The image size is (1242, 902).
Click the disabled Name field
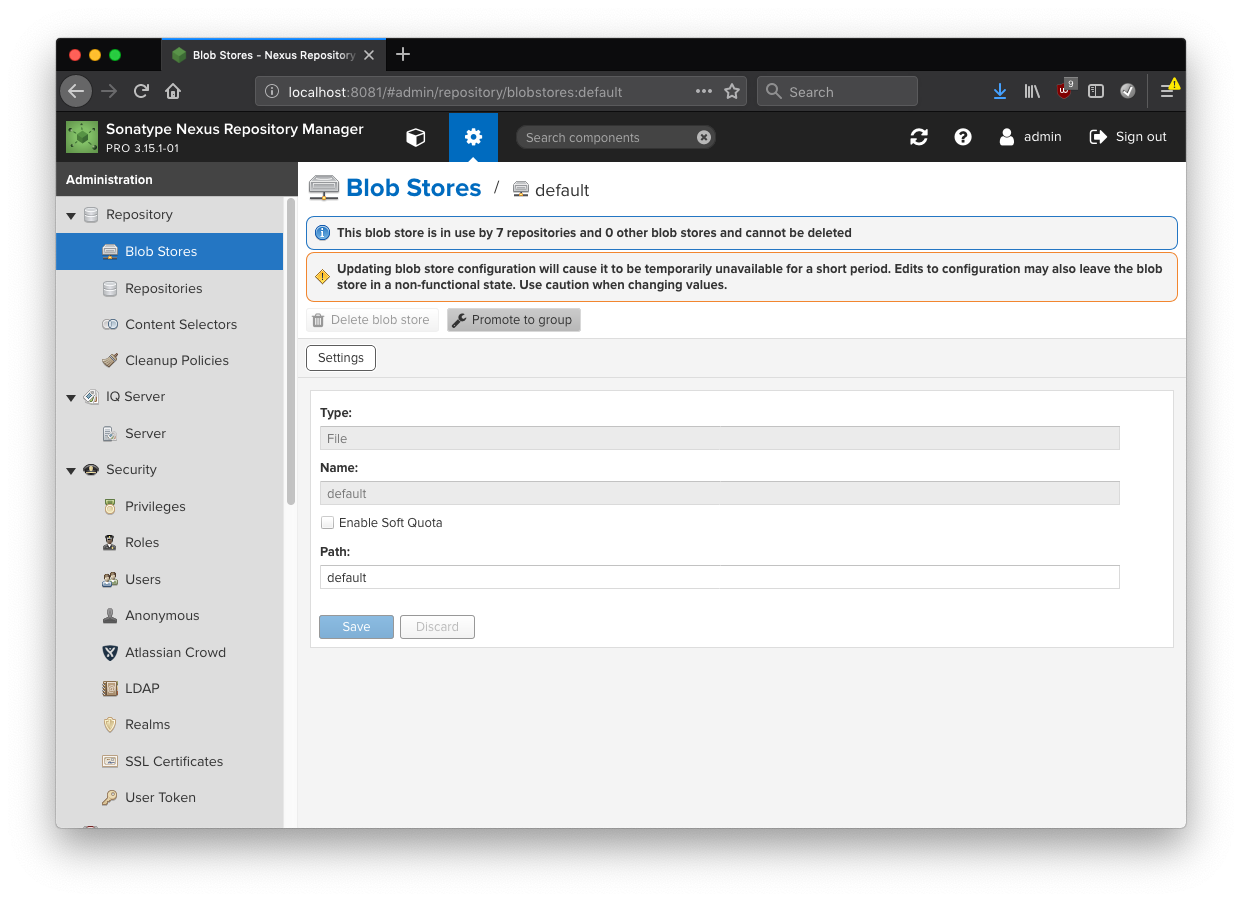720,493
